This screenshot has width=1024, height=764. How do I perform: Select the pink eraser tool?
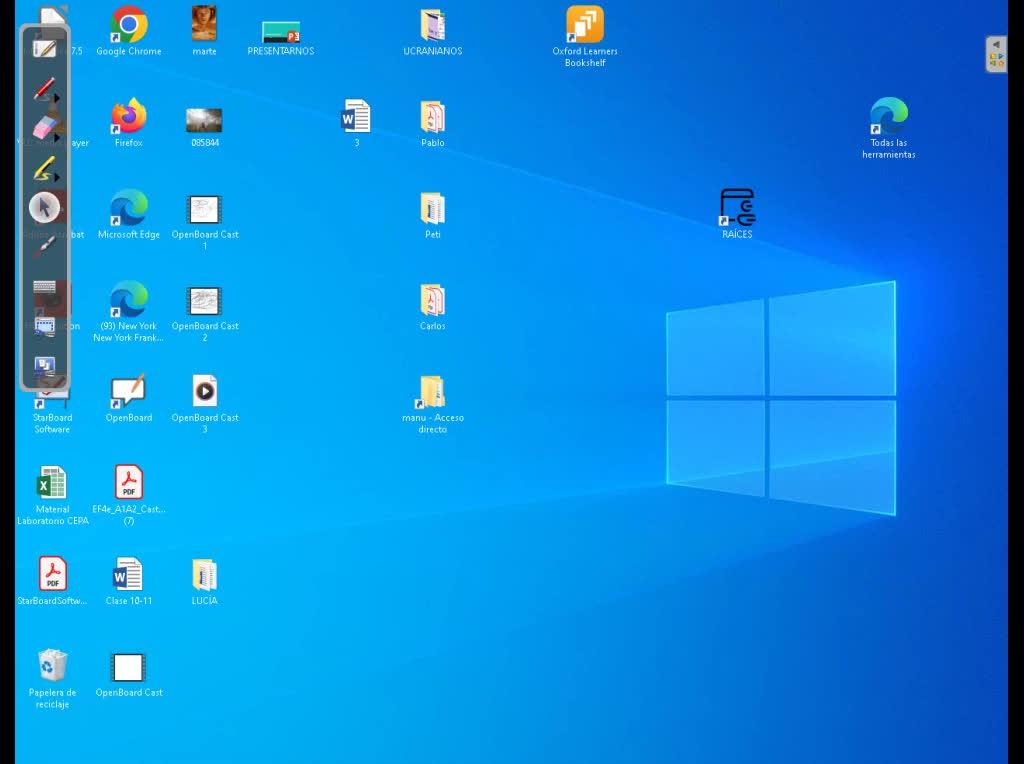(43, 128)
